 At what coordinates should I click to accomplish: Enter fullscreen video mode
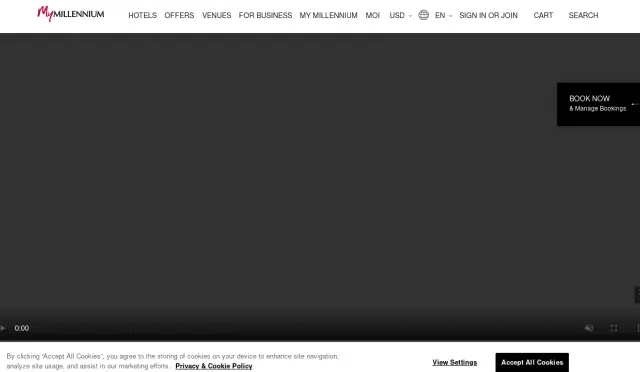click(613, 328)
